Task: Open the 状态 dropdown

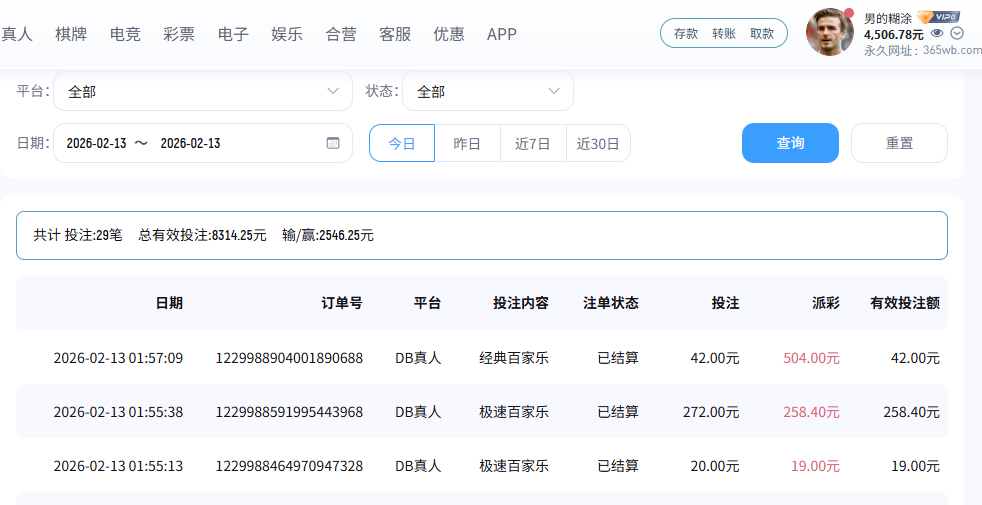Action: coord(487,91)
